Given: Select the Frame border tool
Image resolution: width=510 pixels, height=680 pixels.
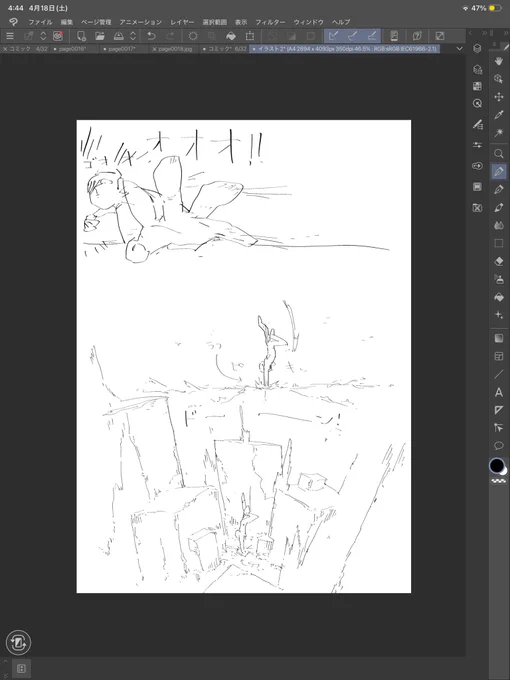Looking at the screenshot, I should 499,356.
